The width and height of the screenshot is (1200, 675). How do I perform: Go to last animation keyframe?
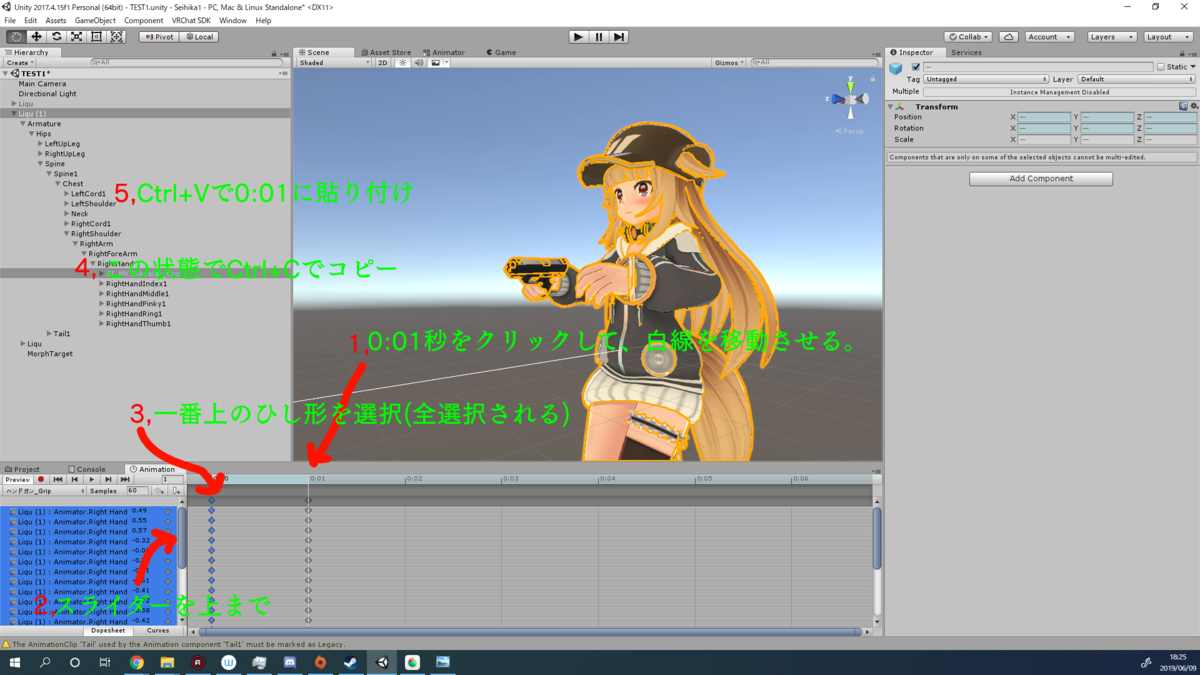coord(126,480)
